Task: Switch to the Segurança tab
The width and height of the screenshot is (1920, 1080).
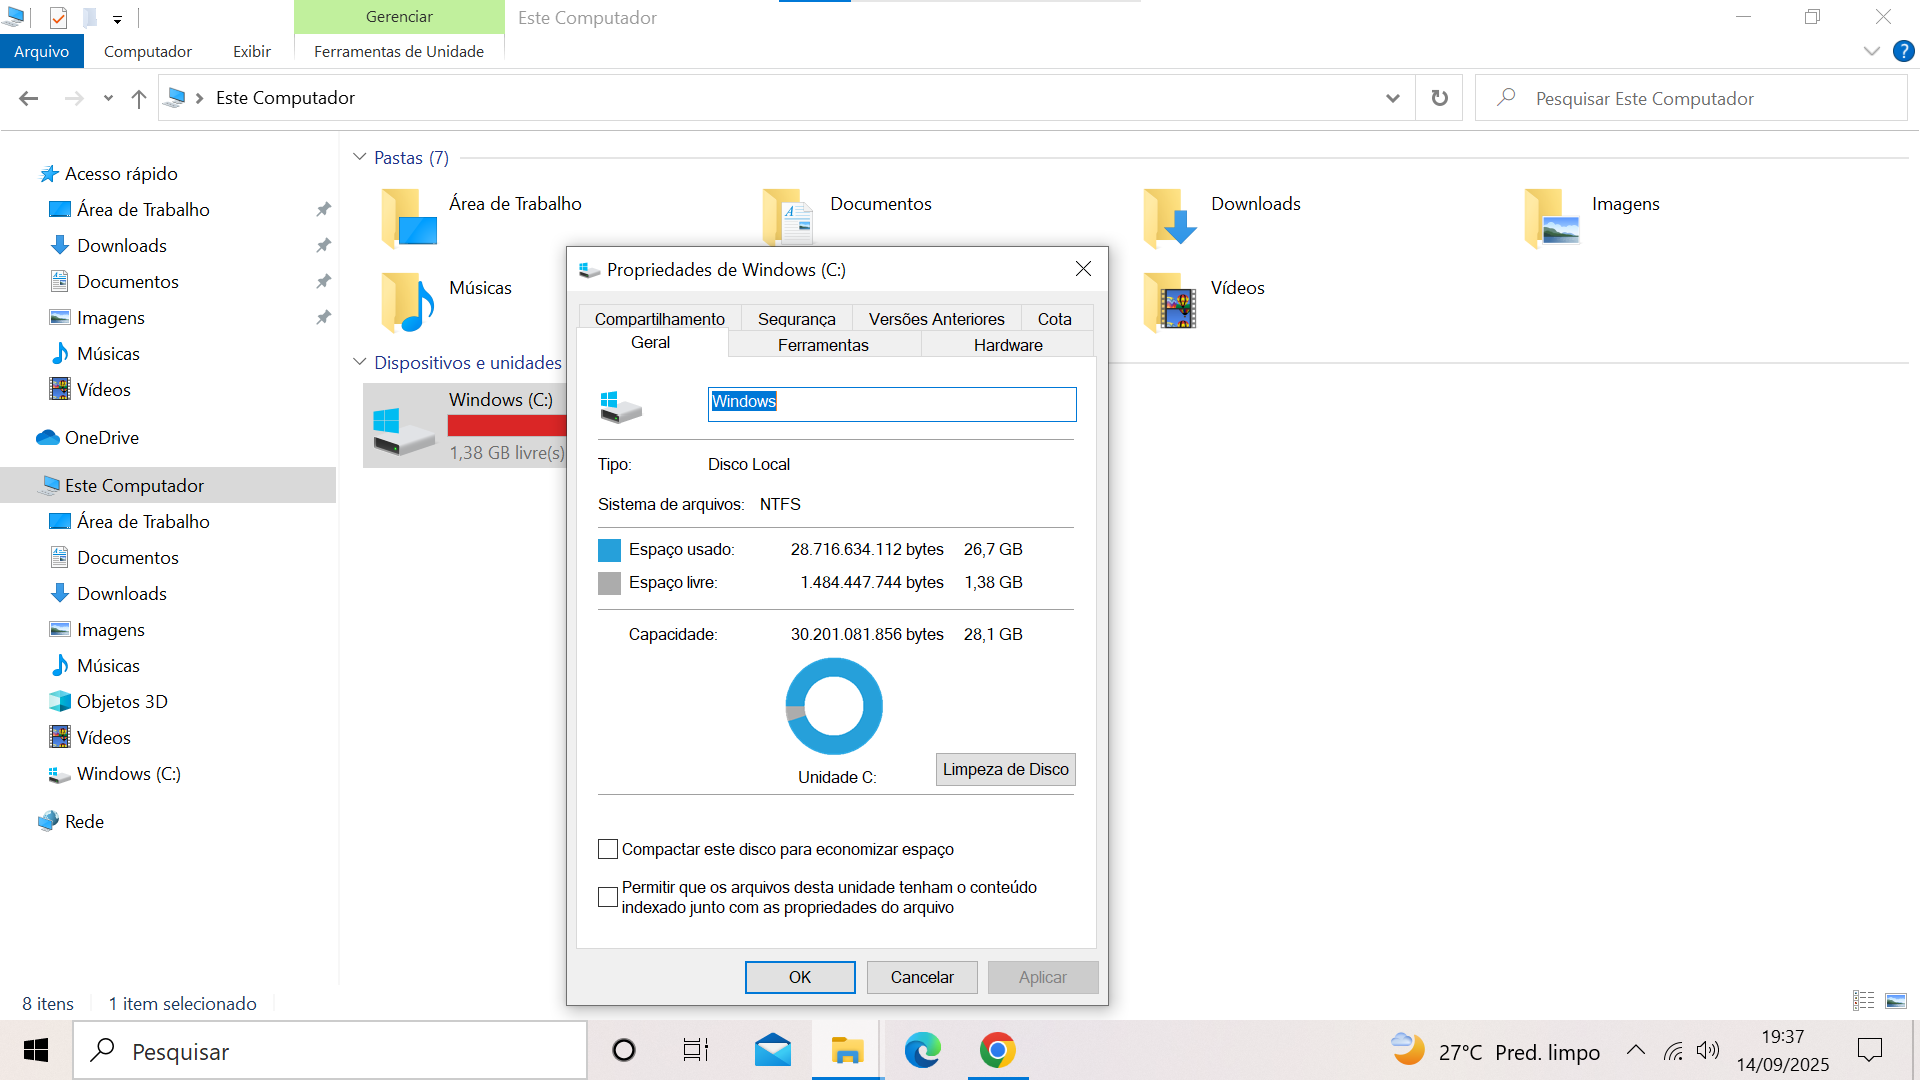Action: (x=797, y=318)
